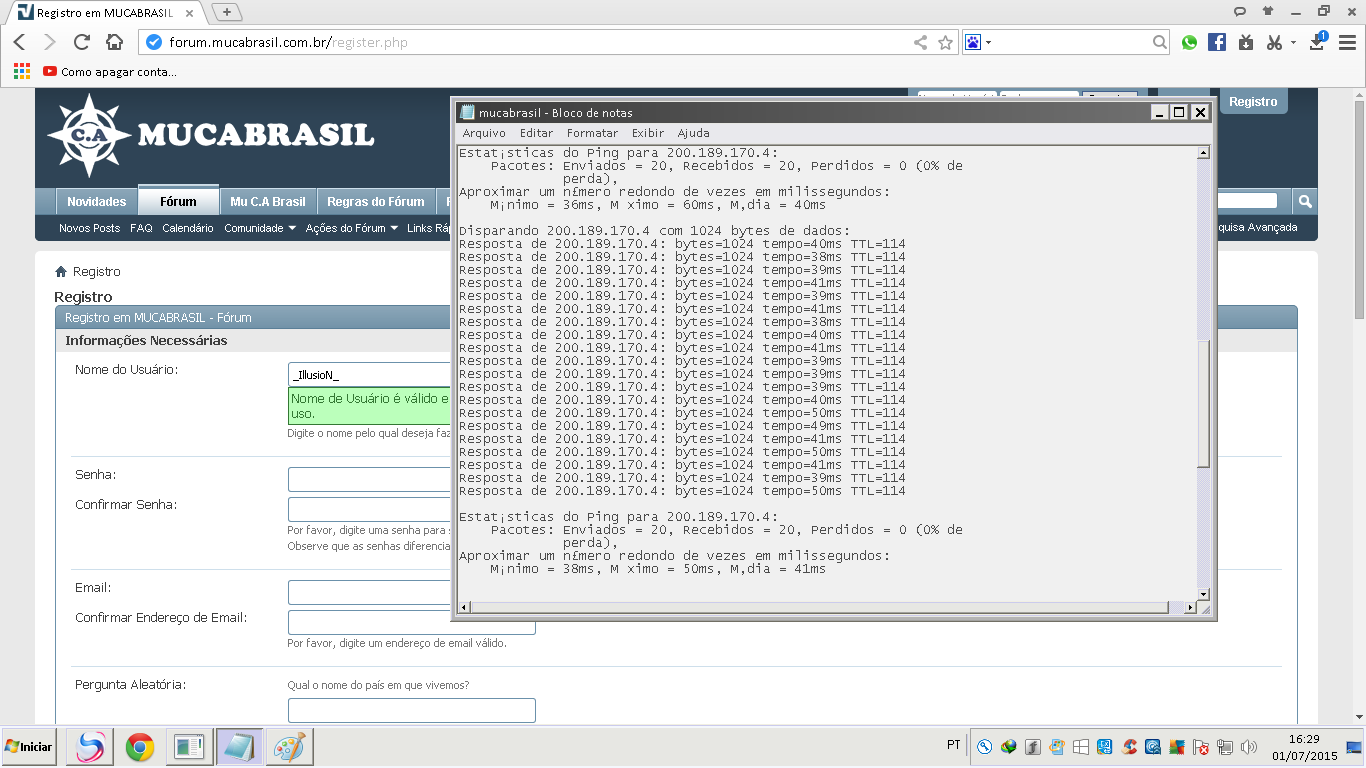Open the Formatar menu in Notepad
Viewport: 1366px width, 768px height.
(592, 133)
